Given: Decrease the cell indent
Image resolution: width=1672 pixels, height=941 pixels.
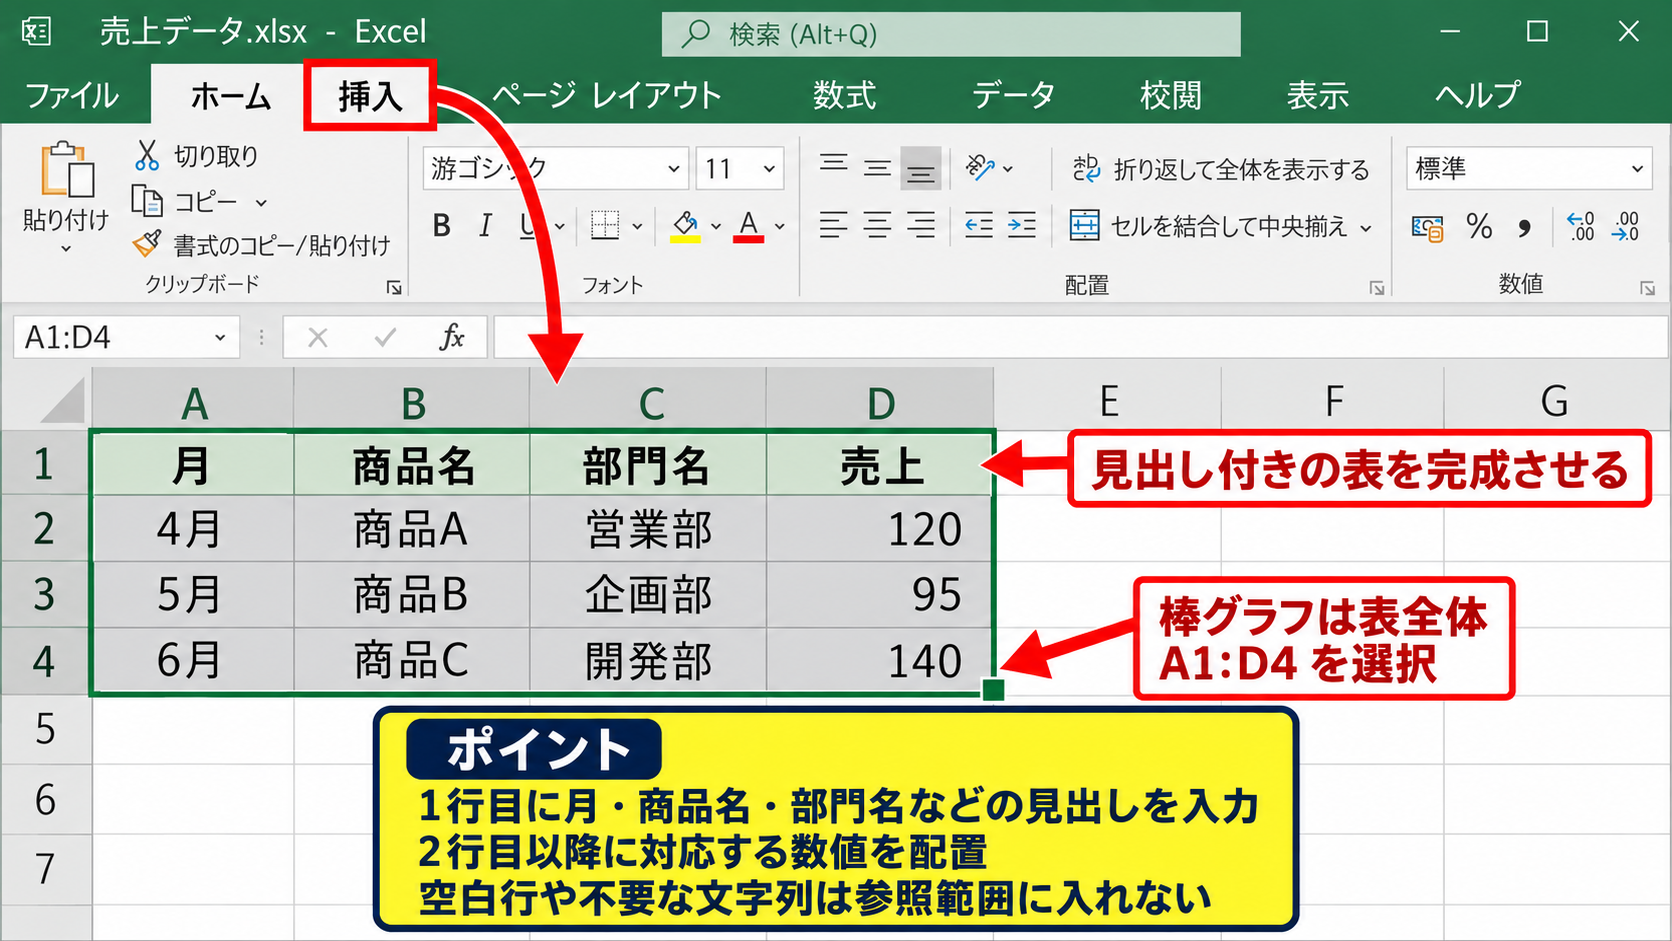Looking at the screenshot, I should coord(979,225).
